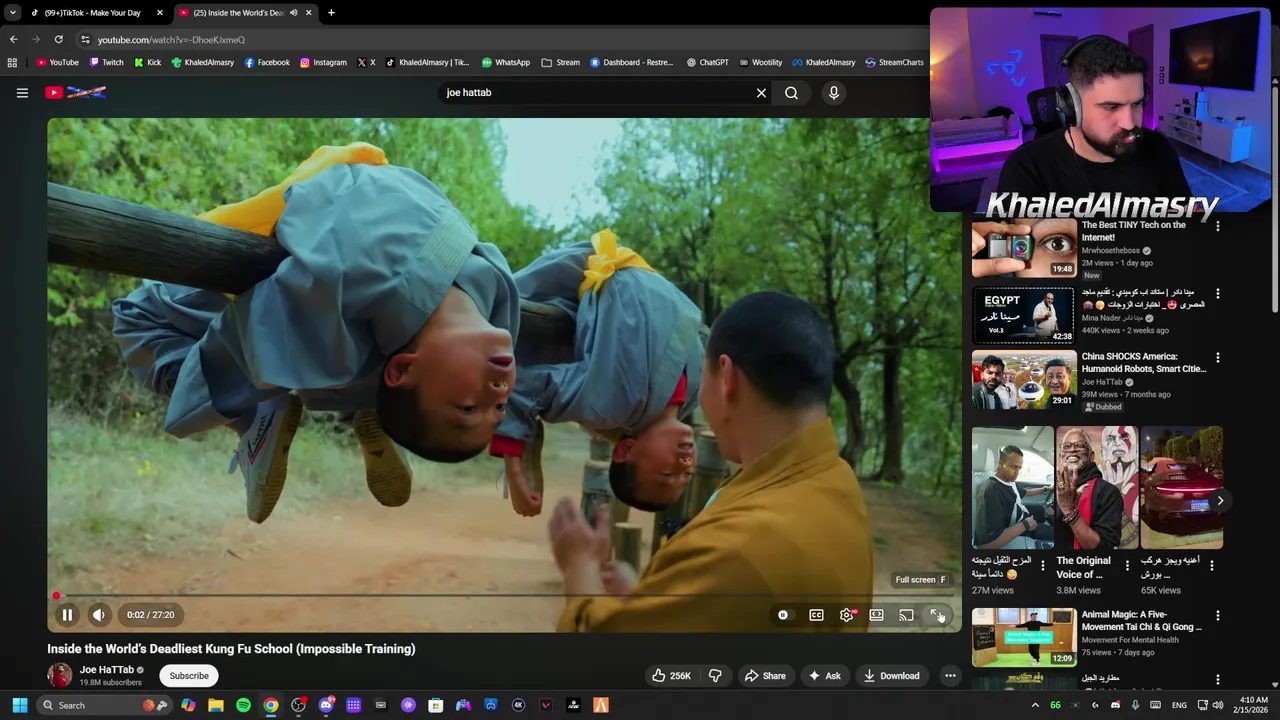The width and height of the screenshot is (1280, 720).
Task: Expand the Stream bookmarks folder
Action: 560,62
